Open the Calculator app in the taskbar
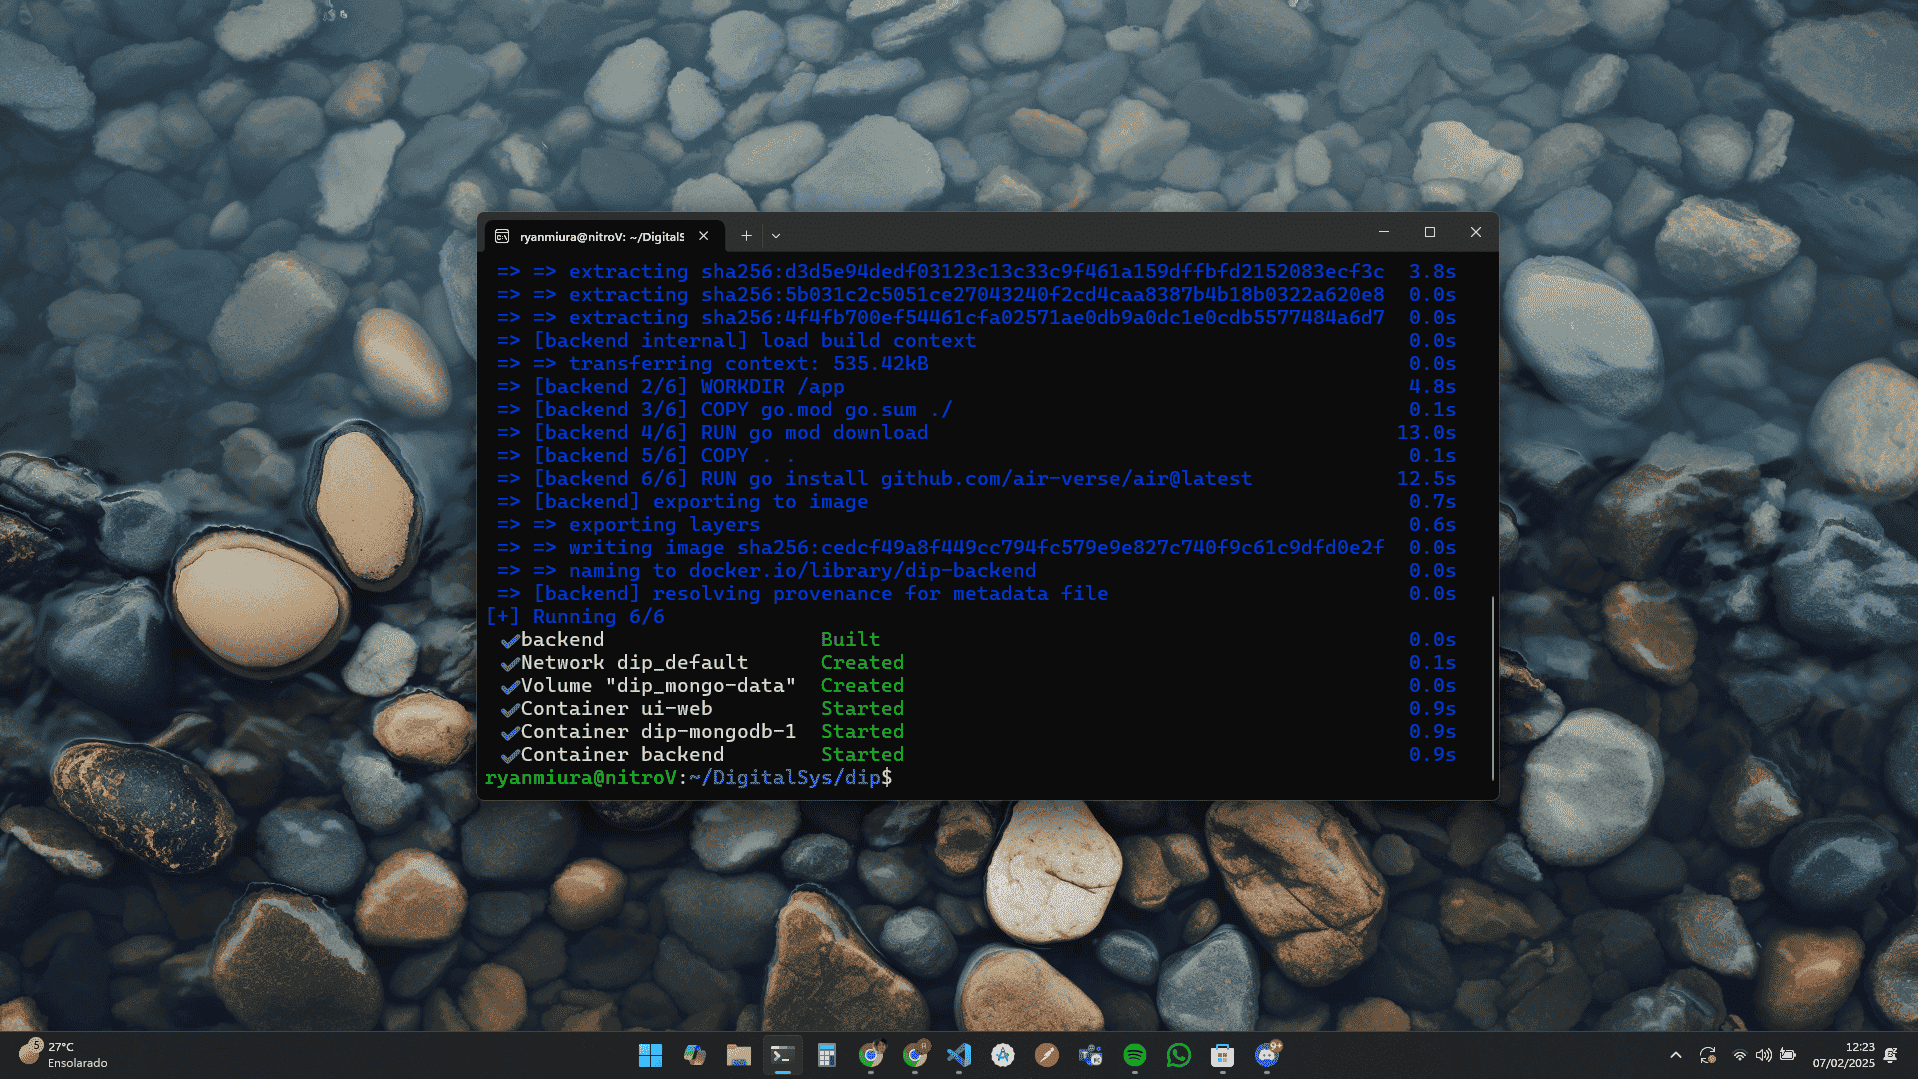The image size is (1918, 1079). click(x=826, y=1055)
